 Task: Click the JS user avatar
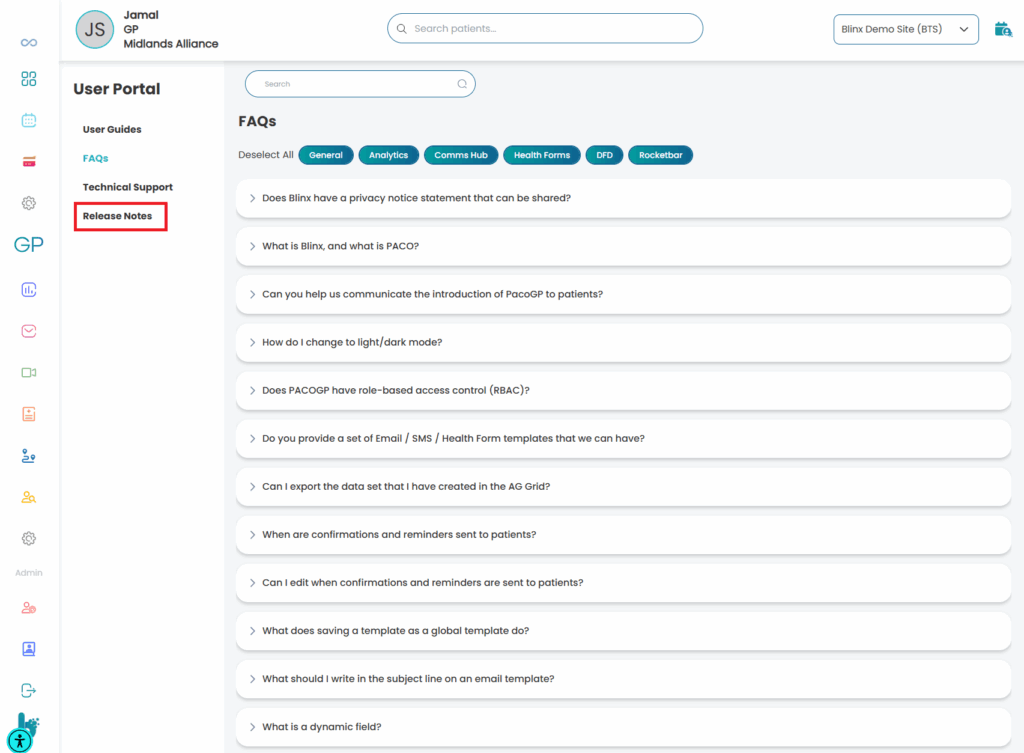click(95, 29)
